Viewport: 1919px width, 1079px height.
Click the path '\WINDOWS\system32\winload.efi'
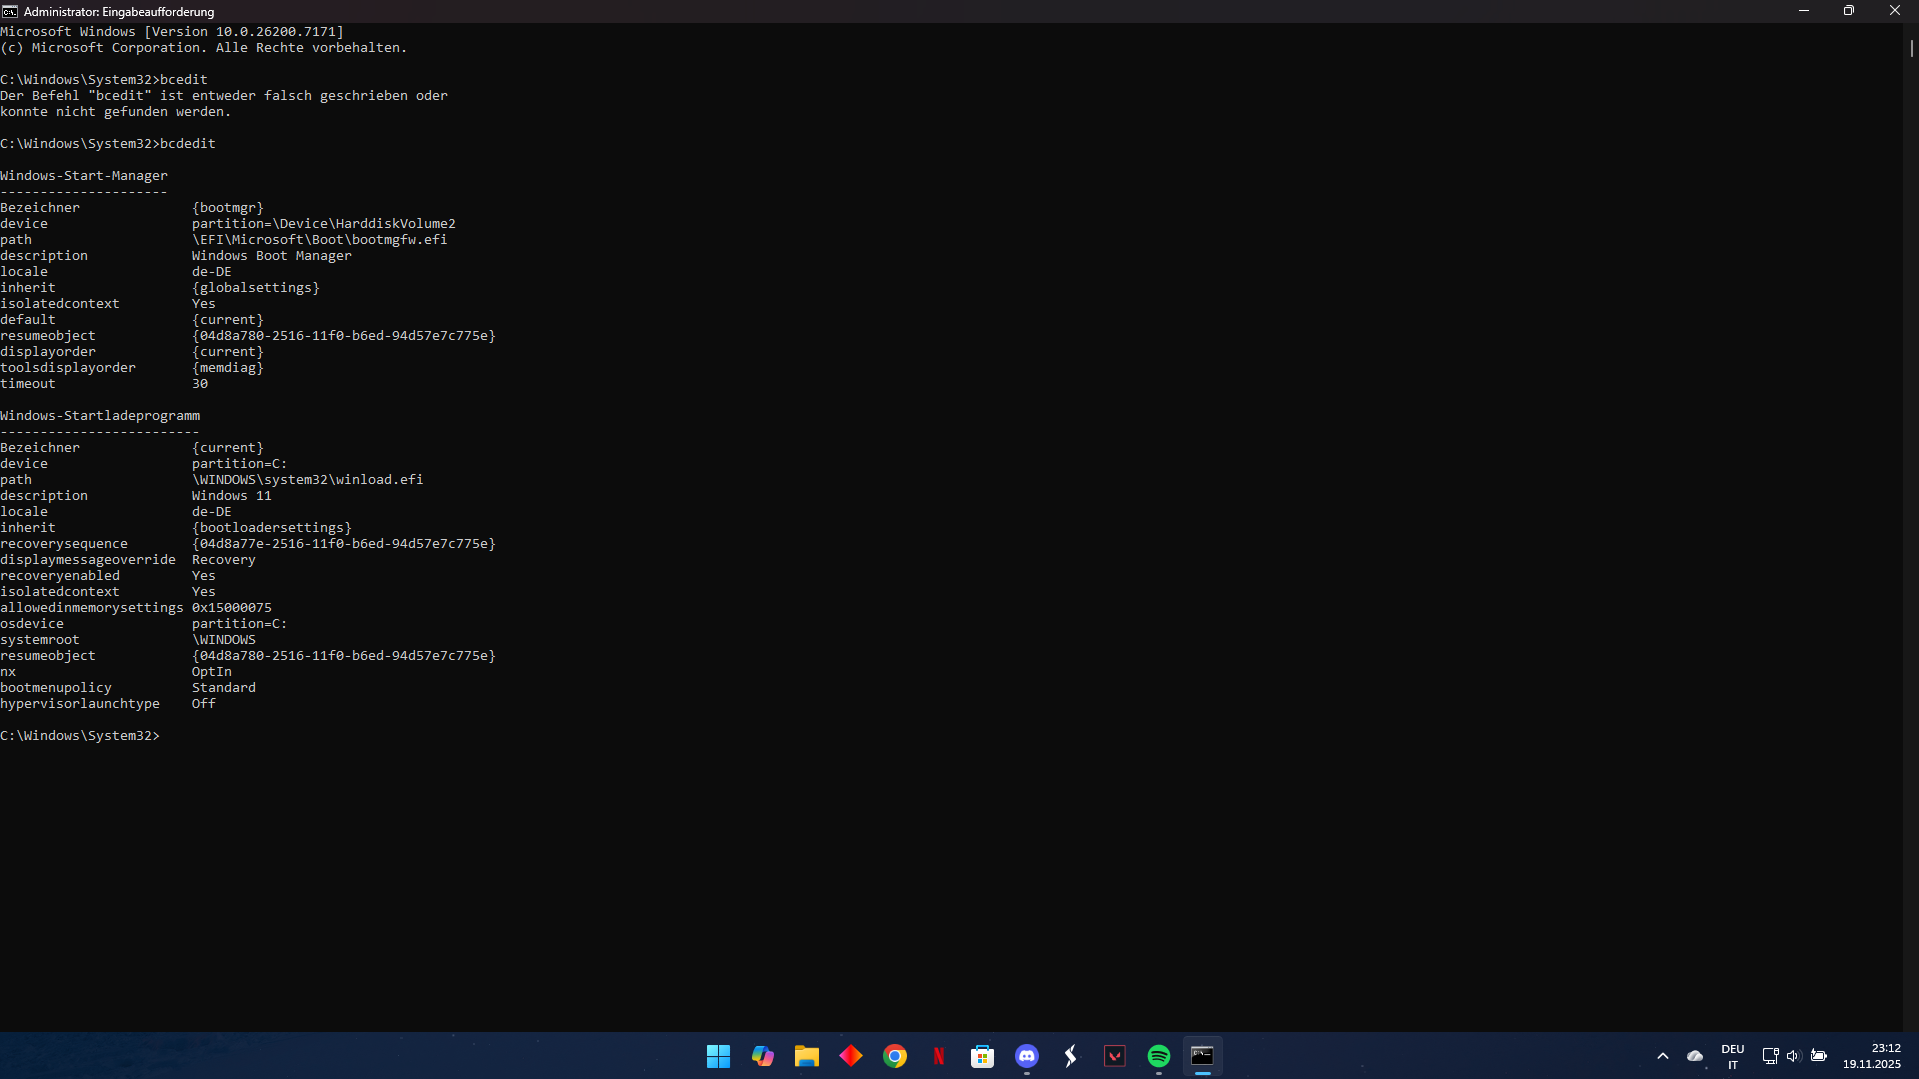(x=308, y=480)
